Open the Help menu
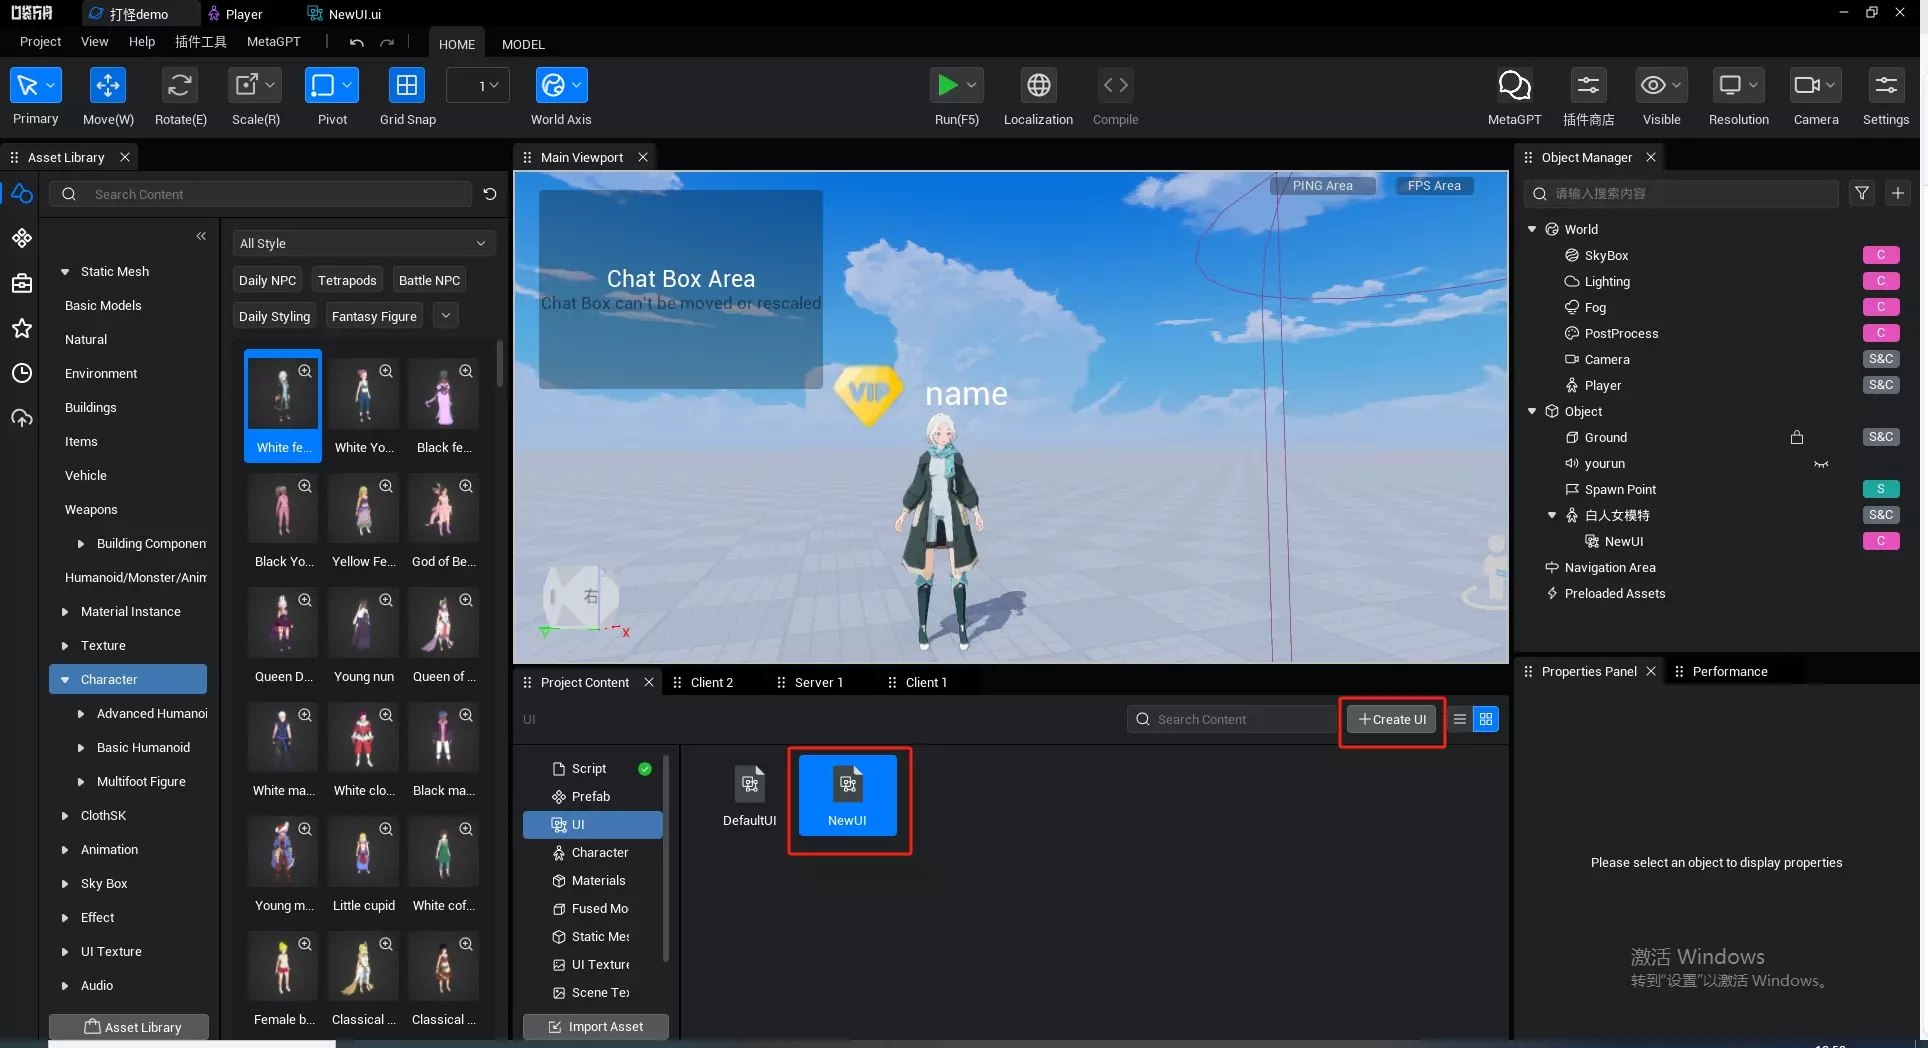The image size is (1928, 1048). 142,42
